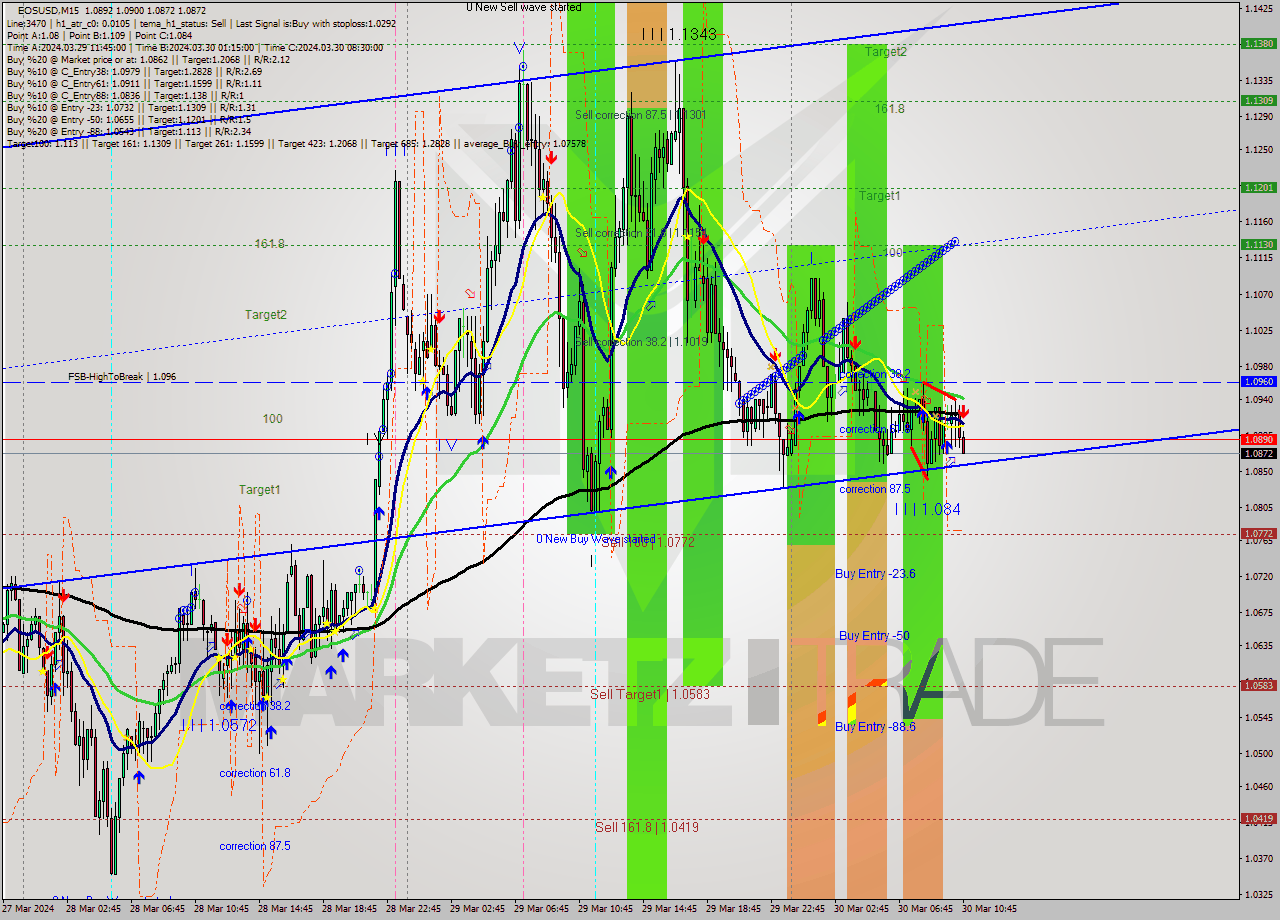The image size is (1280, 920).
Task: Click the Sell Target1 | 1.0583 label
Action: 650,694
